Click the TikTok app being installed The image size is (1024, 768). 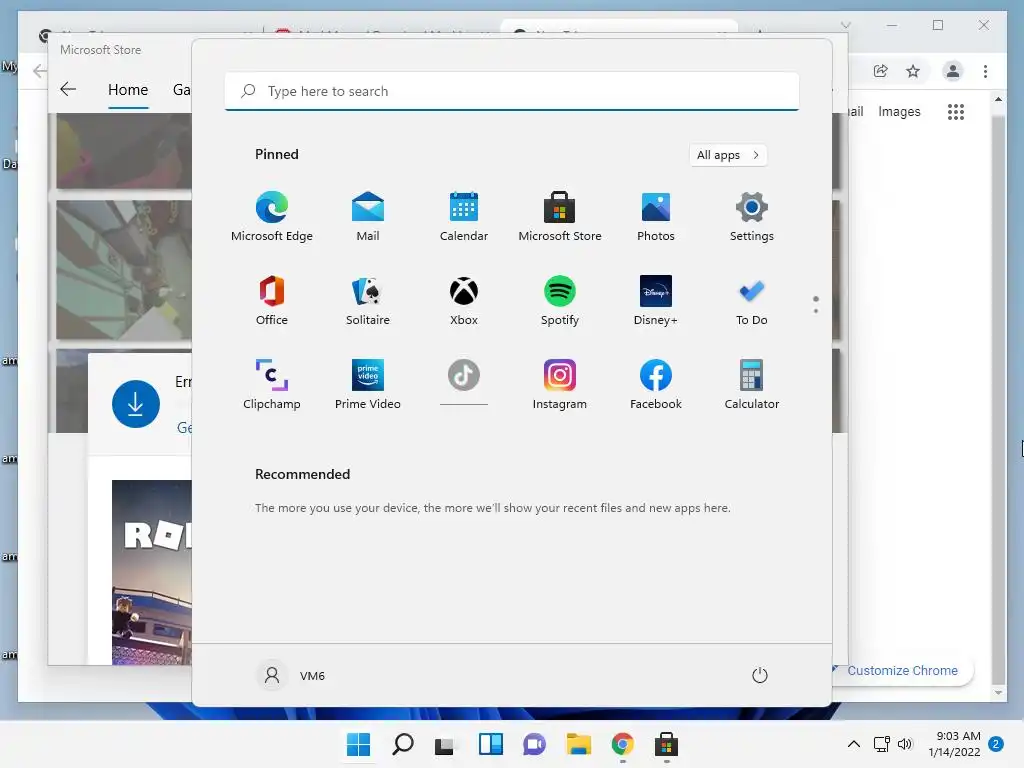[x=464, y=383]
